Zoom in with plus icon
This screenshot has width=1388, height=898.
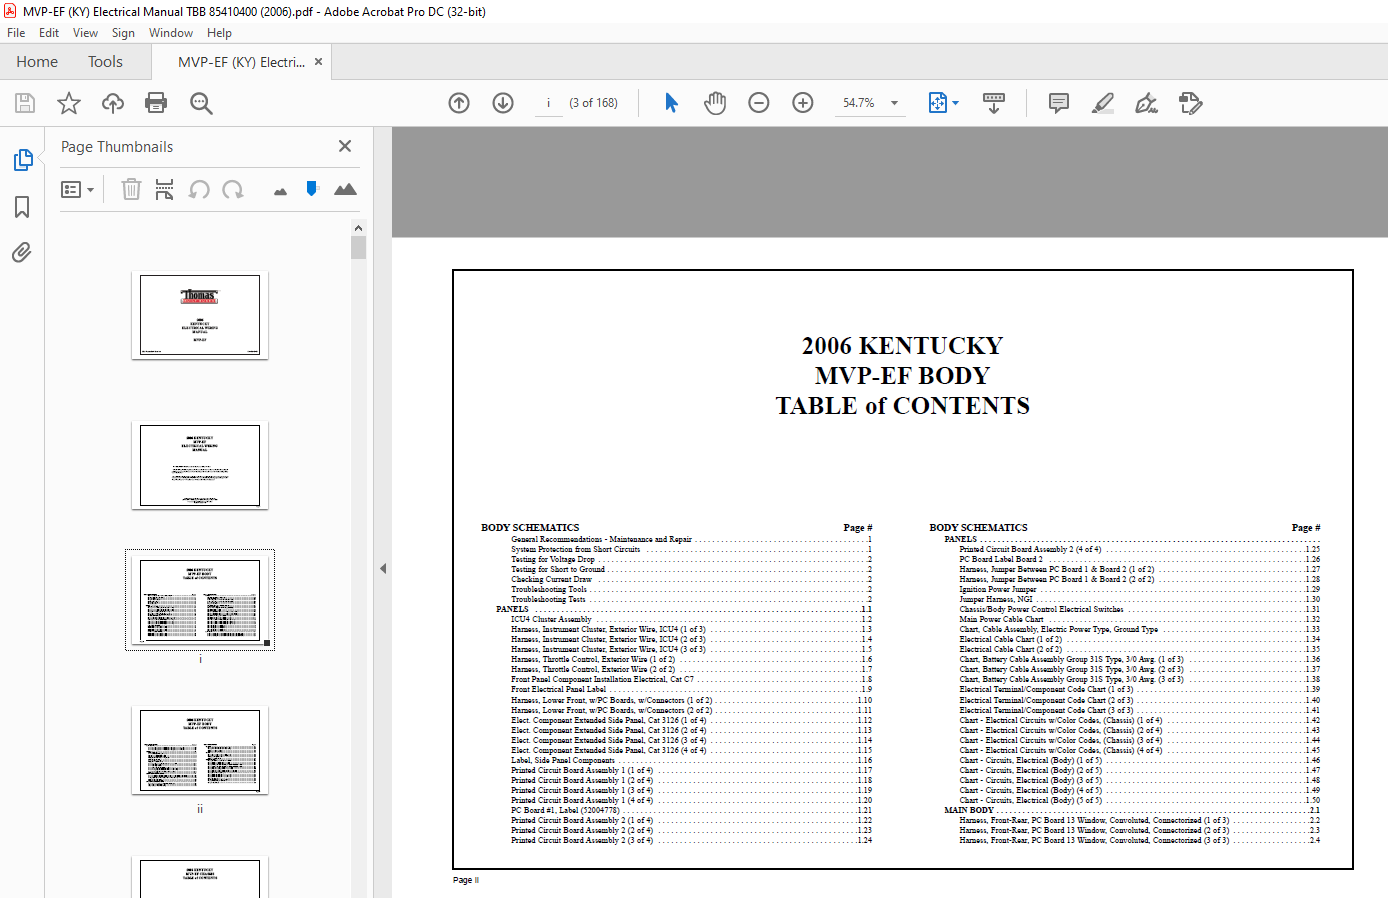coord(803,103)
